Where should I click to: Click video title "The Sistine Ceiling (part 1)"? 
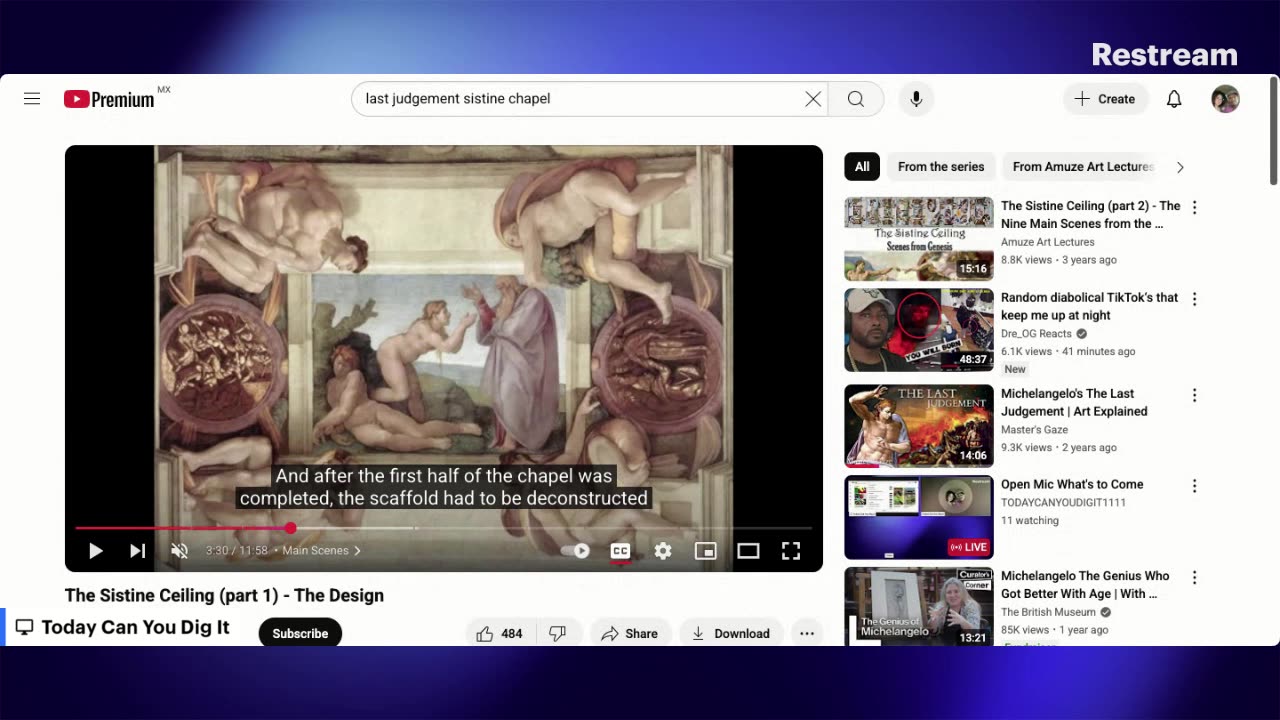pos(224,596)
